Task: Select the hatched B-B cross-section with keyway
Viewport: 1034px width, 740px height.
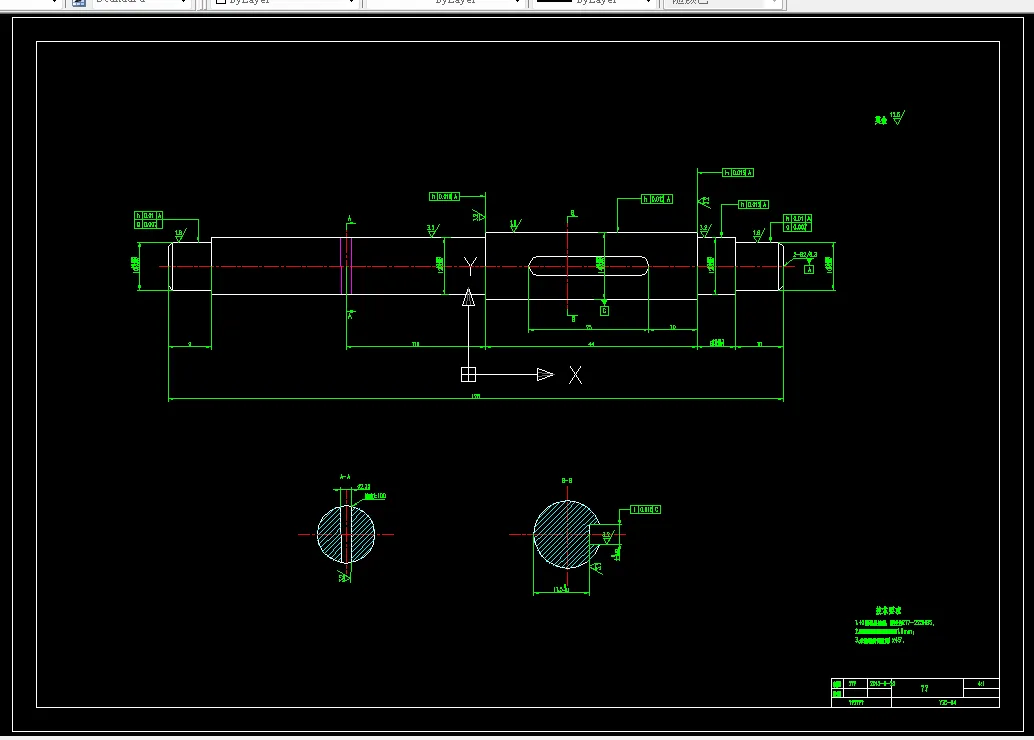Action: pyautogui.click(x=566, y=534)
